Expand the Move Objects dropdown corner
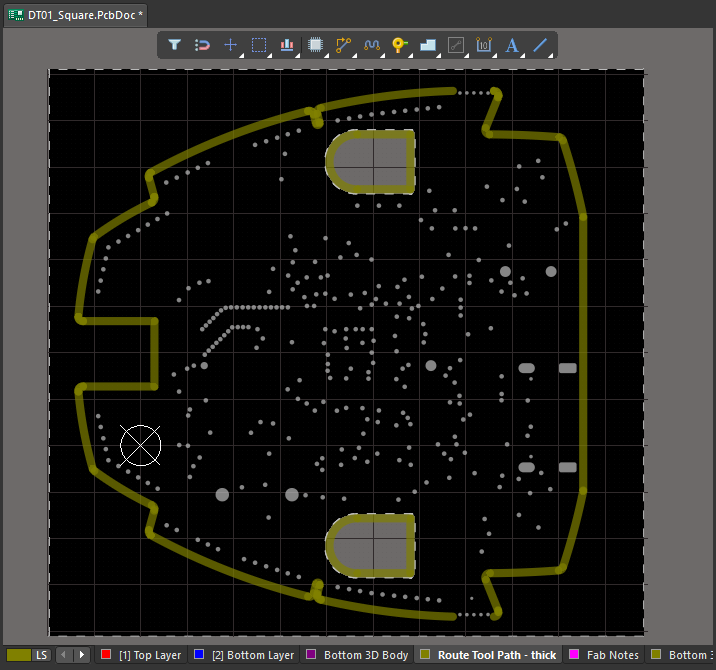Screen dimensions: 716x670 click(x=242, y=56)
